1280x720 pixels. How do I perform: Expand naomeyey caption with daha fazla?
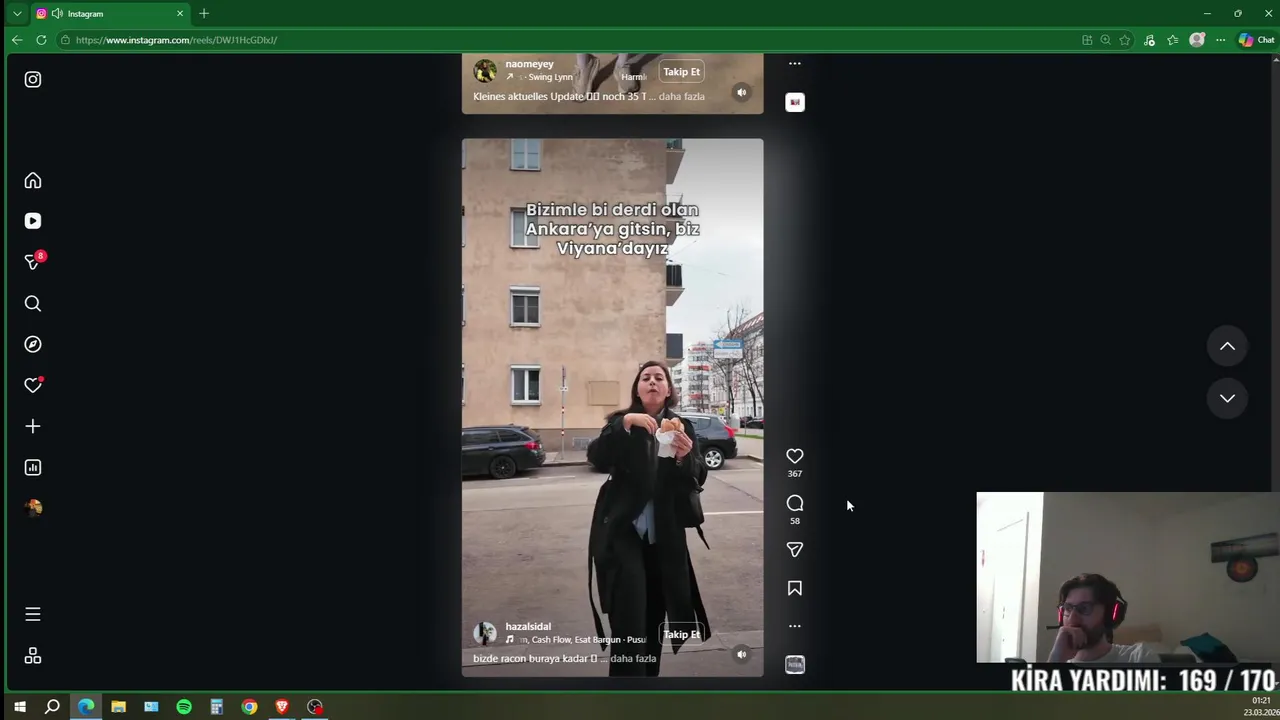(x=682, y=96)
